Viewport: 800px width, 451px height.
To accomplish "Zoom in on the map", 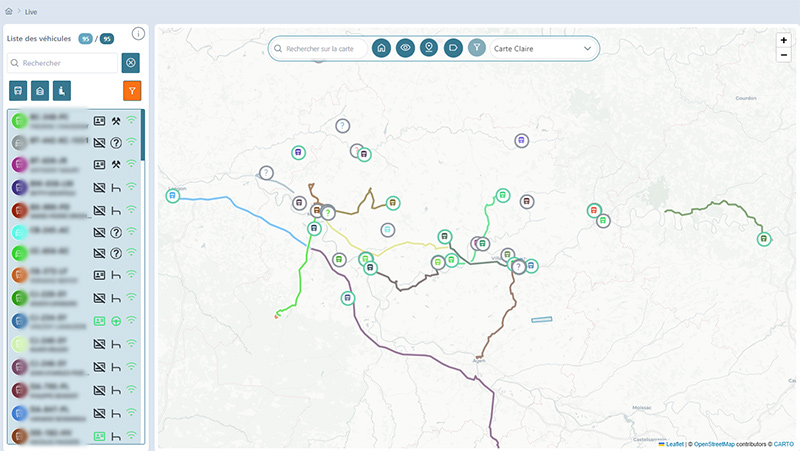I will coord(783,40).
